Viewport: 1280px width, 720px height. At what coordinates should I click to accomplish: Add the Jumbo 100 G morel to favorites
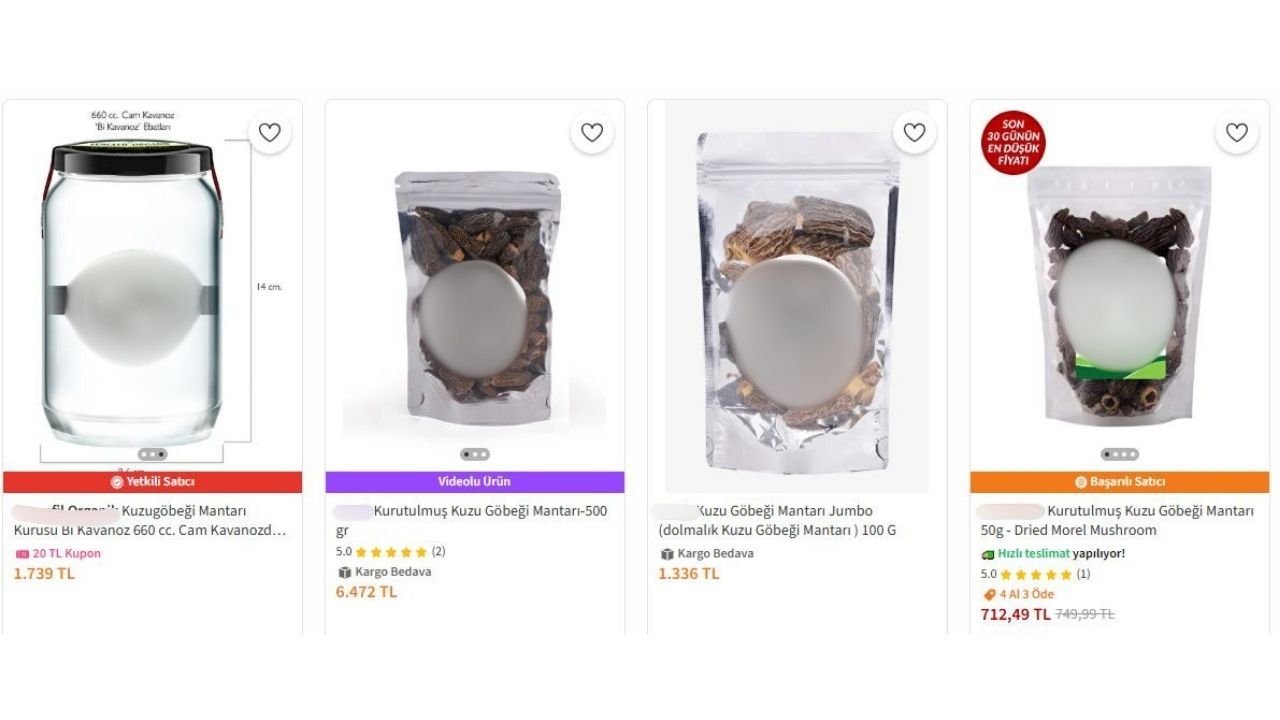[x=914, y=133]
